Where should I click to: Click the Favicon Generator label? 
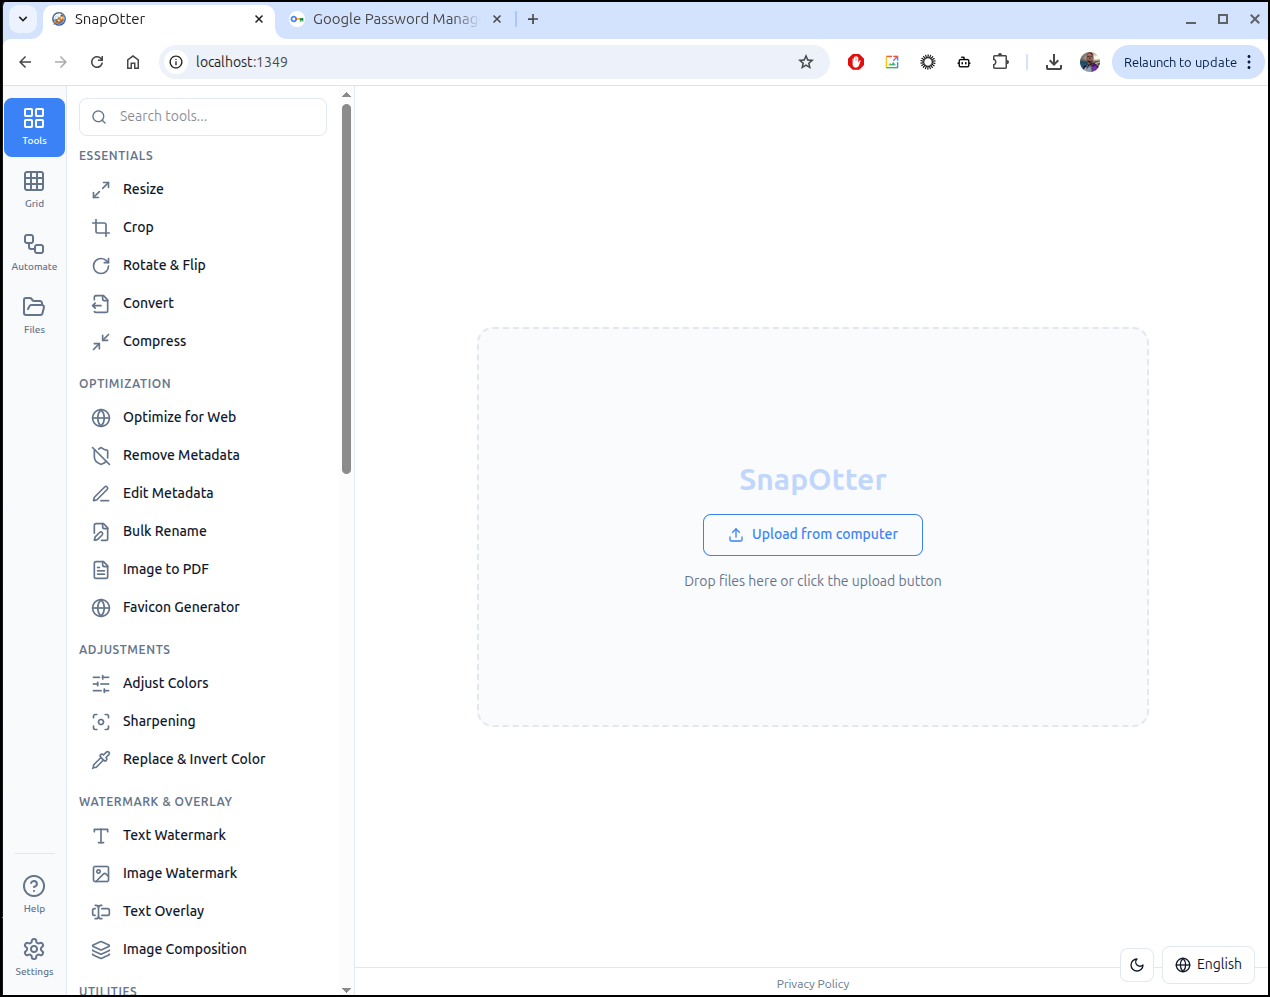click(x=181, y=607)
